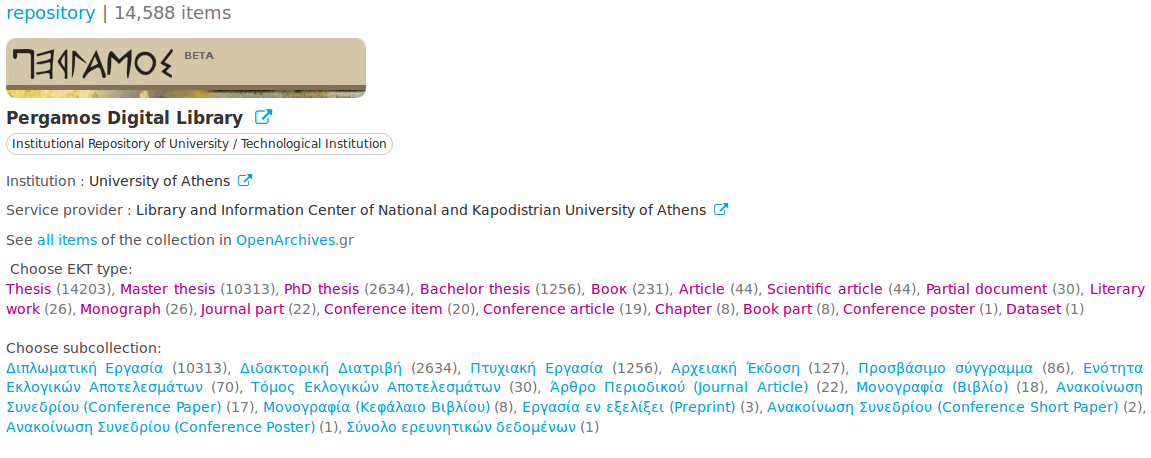Click the Pergamos BETA logo banner
This screenshot has height=458, width=1151.
click(x=186, y=68)
